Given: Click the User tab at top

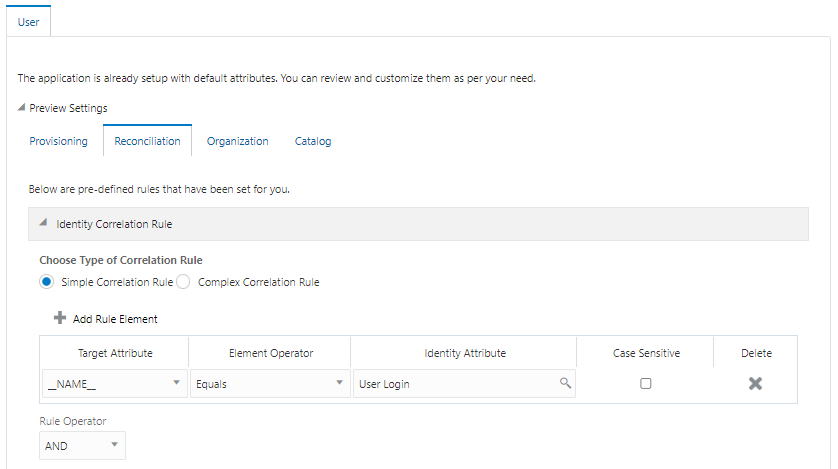Looking at the screenshot, I should click(29, 21).
